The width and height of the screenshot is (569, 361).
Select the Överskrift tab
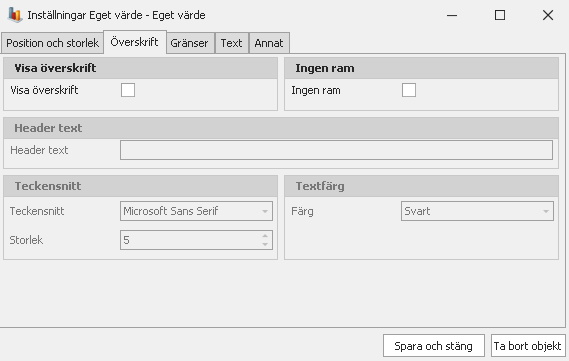(x=135, y=42)
